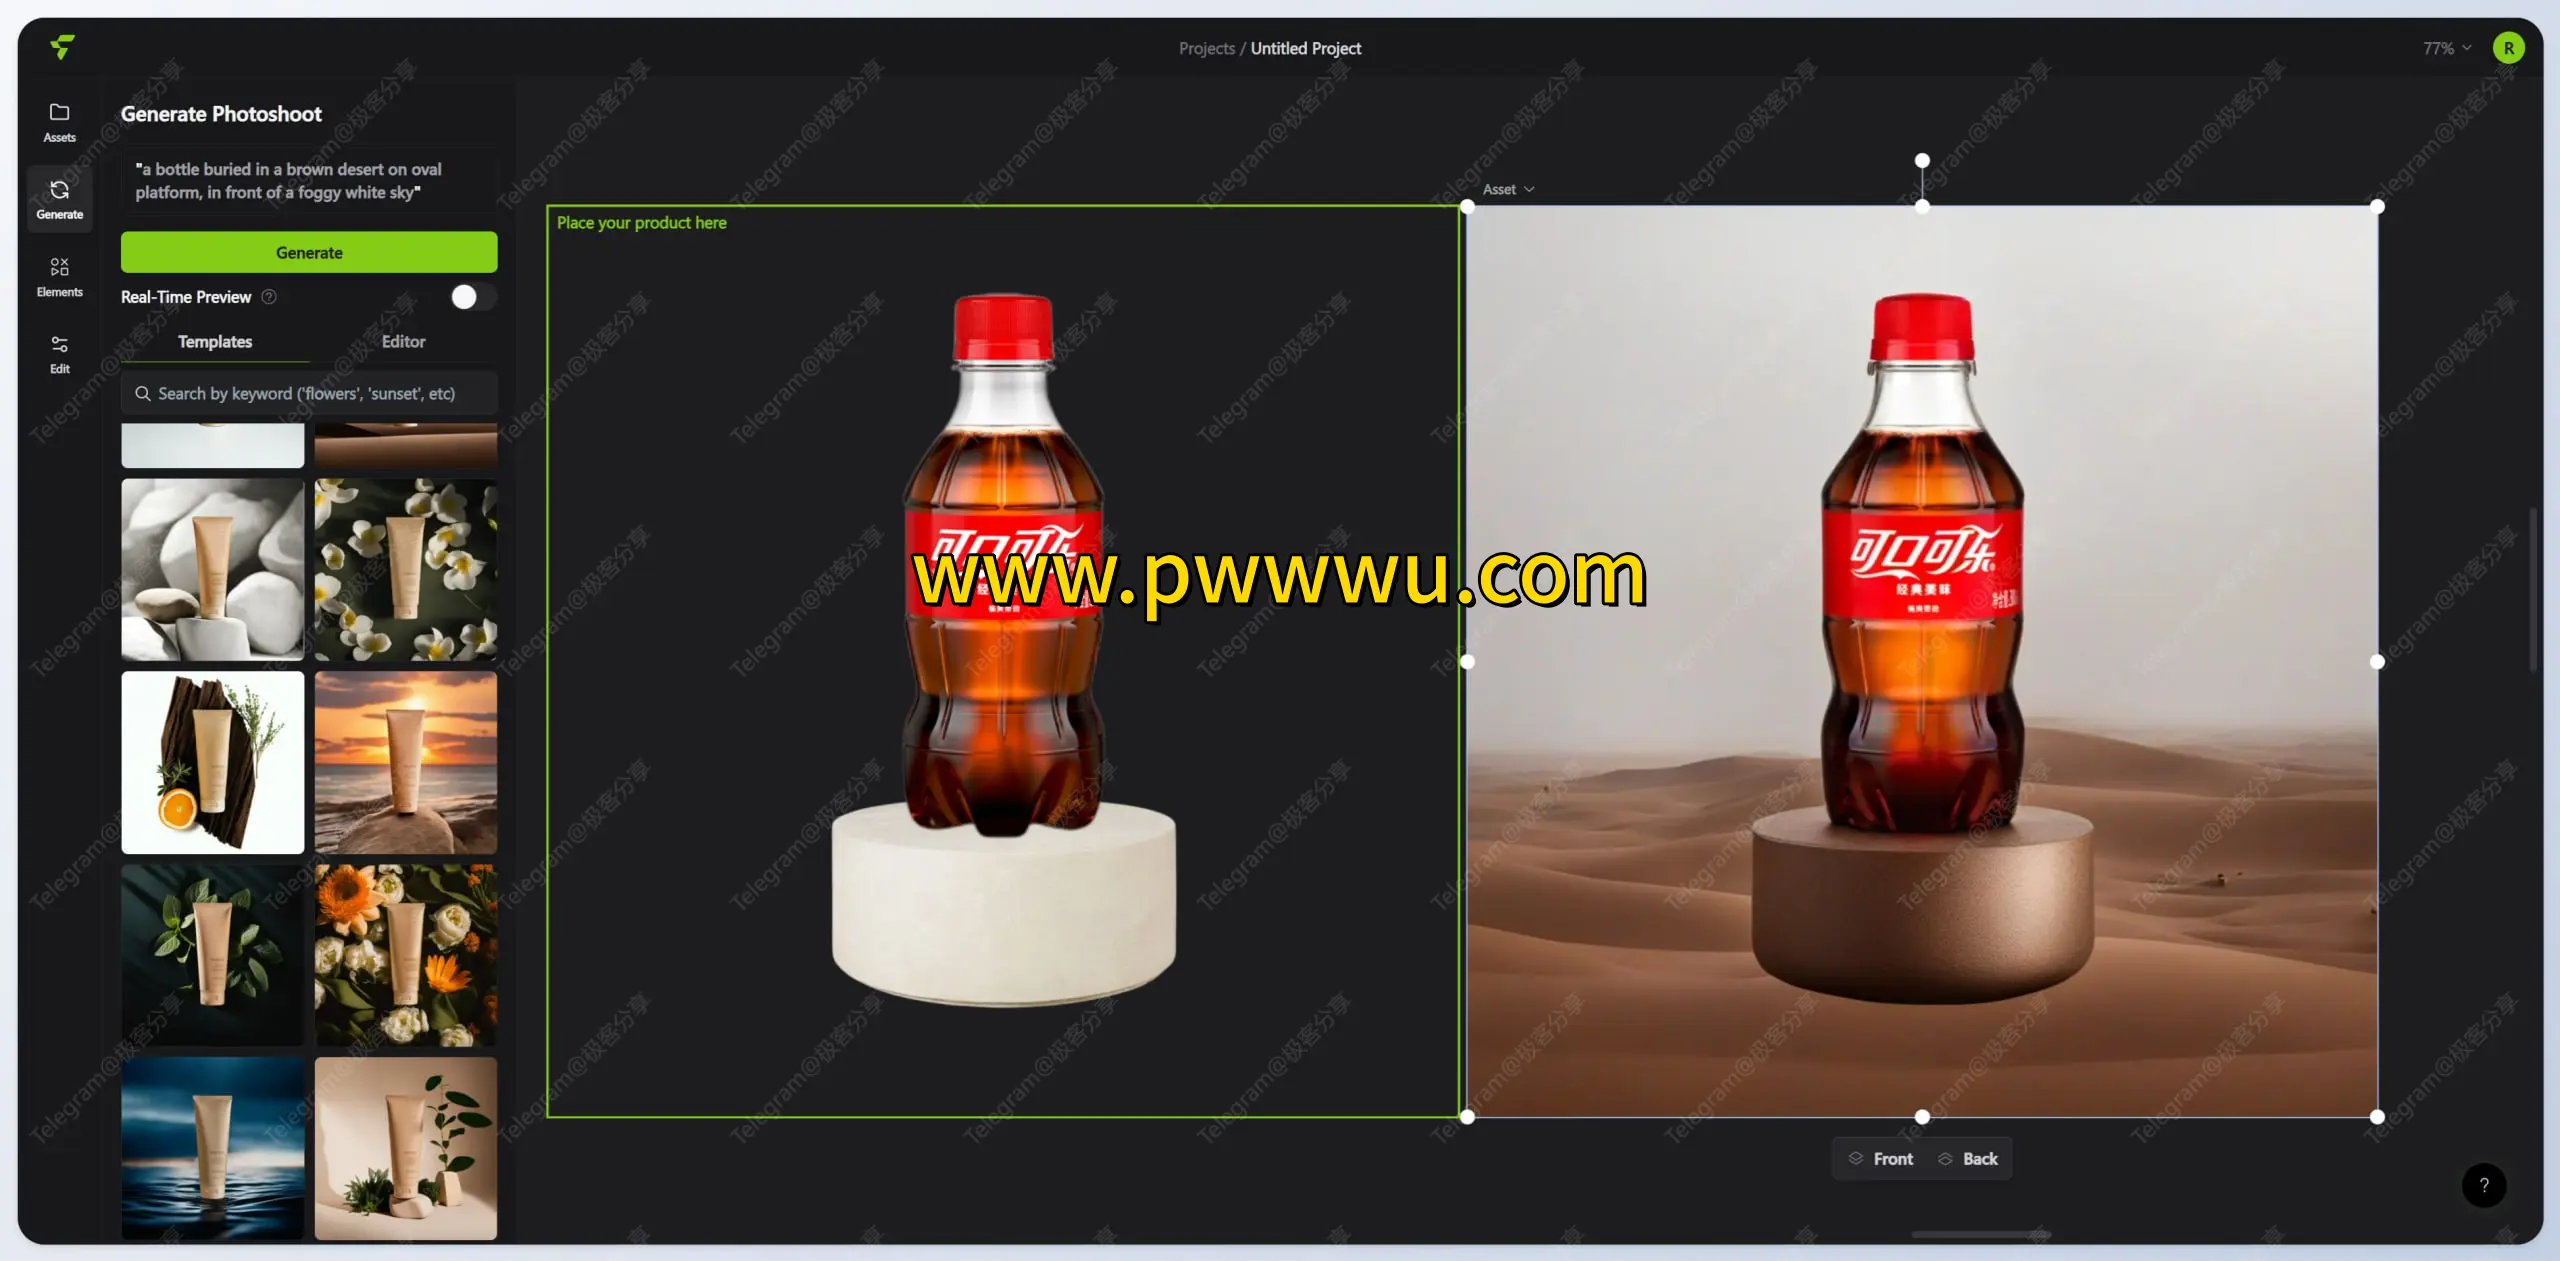This screenshot has width=2560, height=1261.
Task: Expand the Asset dropdown above the canvas
Action: [1506, 189]
